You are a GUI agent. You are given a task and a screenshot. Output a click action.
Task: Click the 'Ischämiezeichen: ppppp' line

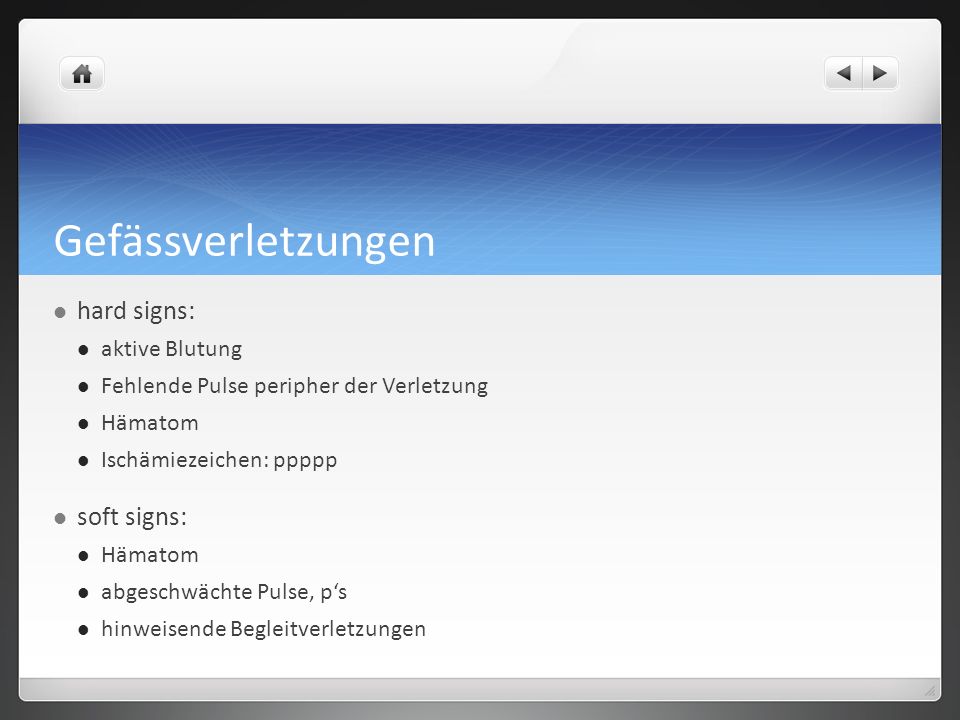pyautogui.click(x=219, y=460)
